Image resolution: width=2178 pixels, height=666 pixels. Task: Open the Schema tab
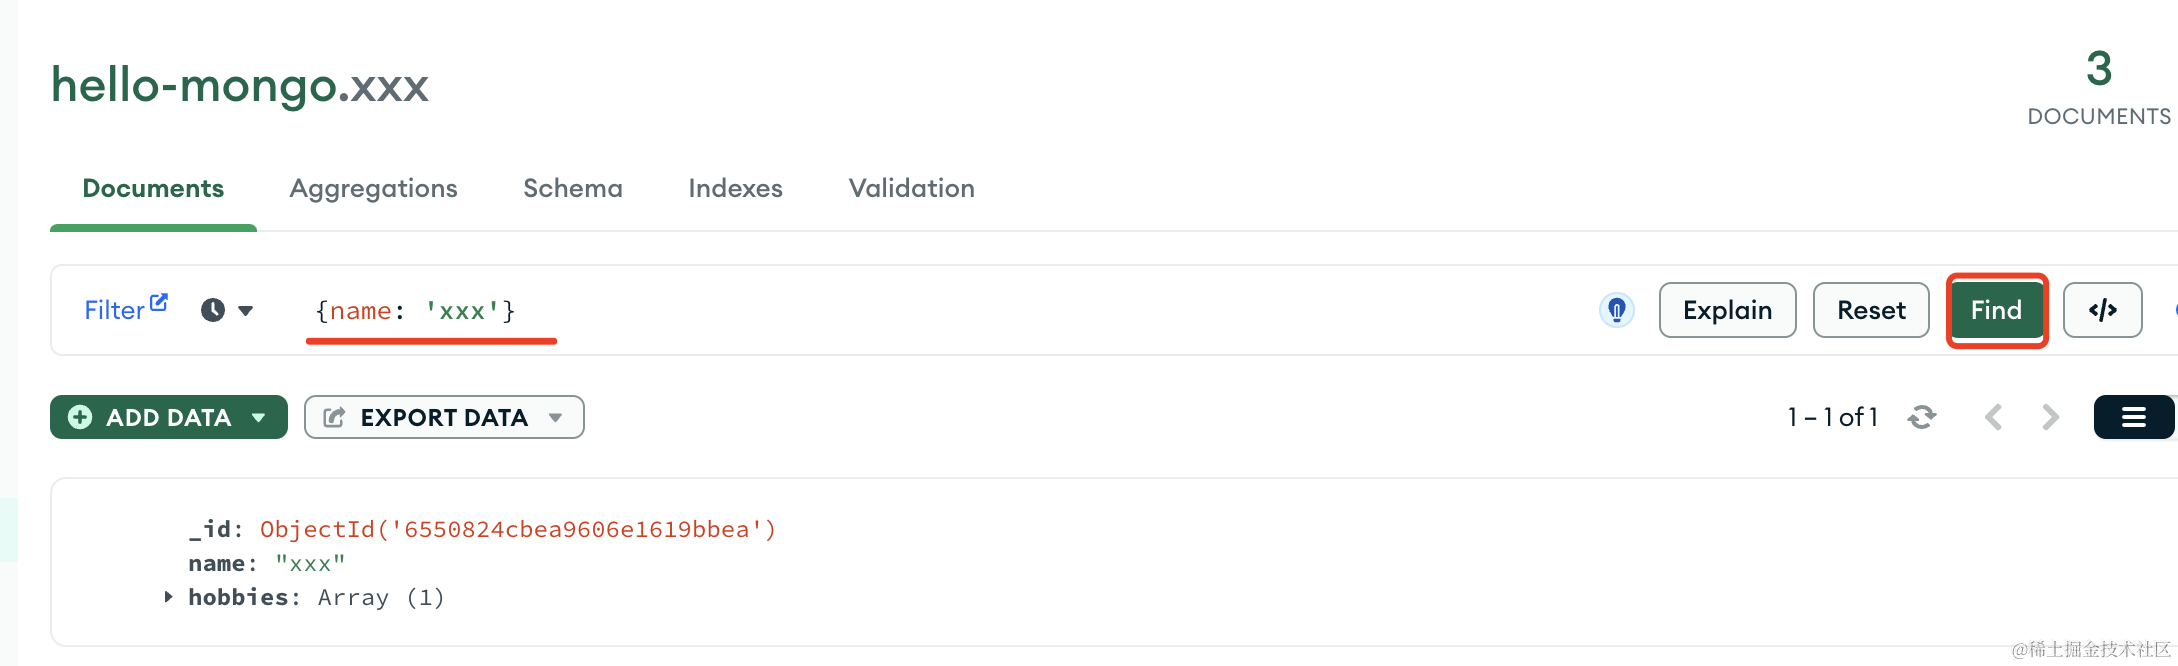572,189
